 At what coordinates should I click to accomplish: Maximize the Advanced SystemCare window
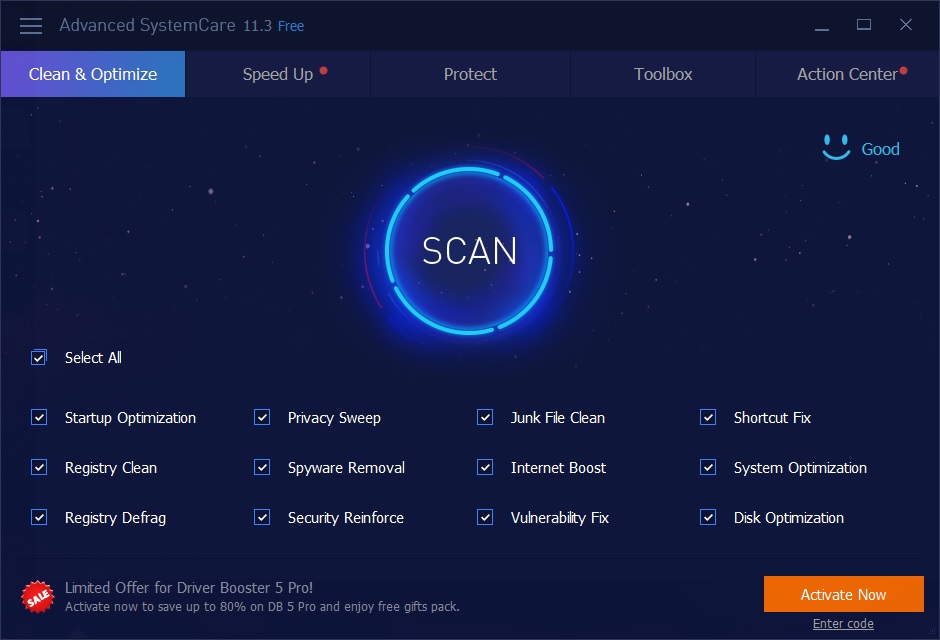(864, 25)
